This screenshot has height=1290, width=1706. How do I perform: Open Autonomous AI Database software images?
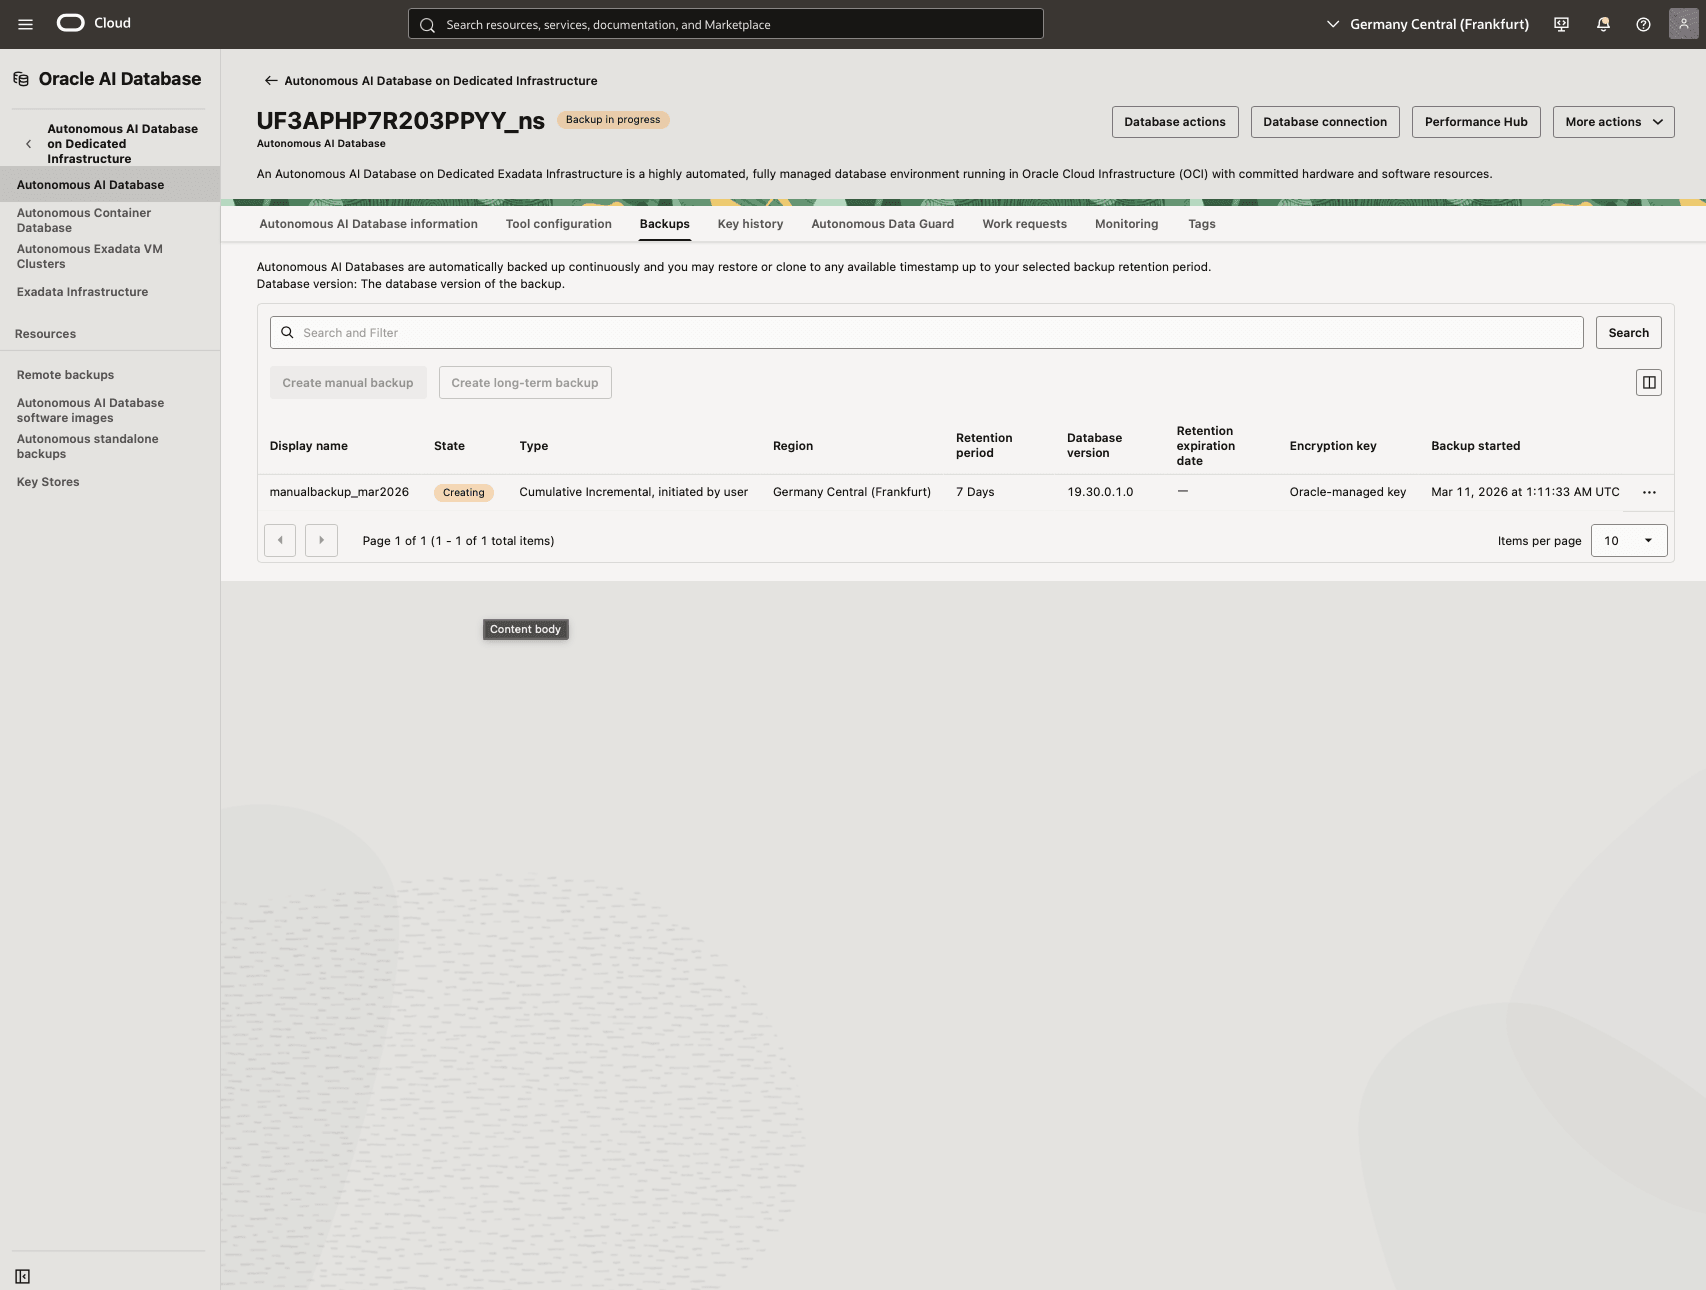tap(90, 410)
